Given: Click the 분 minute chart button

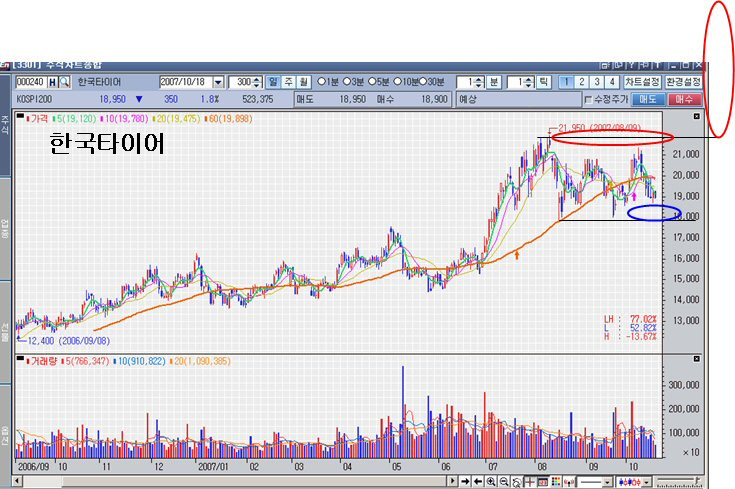Looking at the screenshot, I should pyautogui.click(x=494, y=82).
